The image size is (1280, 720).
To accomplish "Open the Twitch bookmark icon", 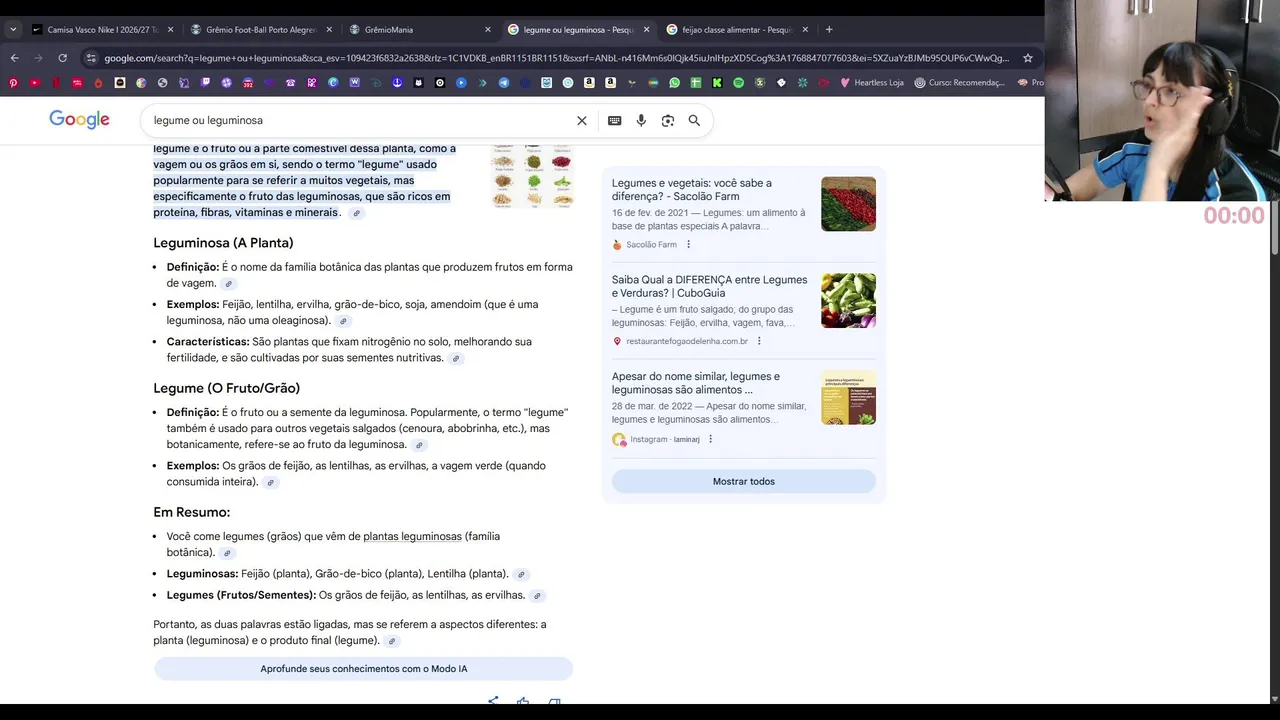I will tap(205, 83).
